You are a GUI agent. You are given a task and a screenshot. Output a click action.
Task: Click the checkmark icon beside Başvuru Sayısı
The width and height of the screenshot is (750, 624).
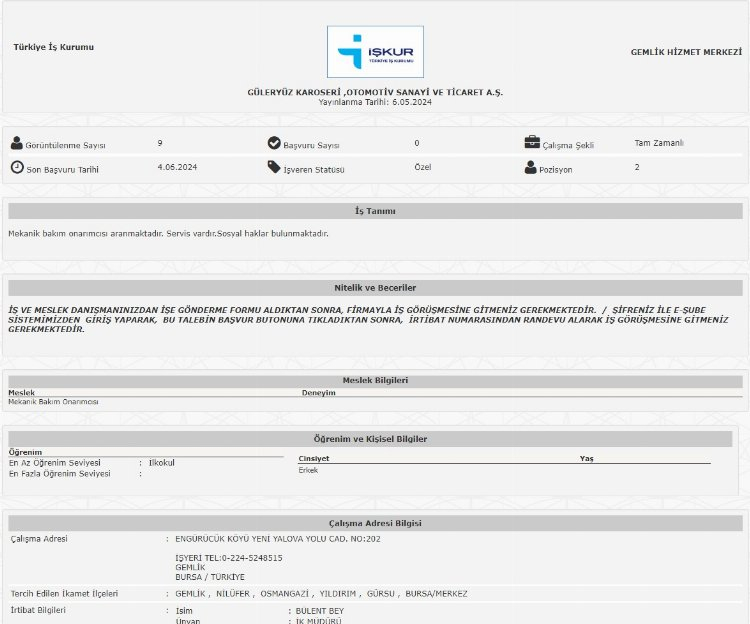tap(274, 143)
